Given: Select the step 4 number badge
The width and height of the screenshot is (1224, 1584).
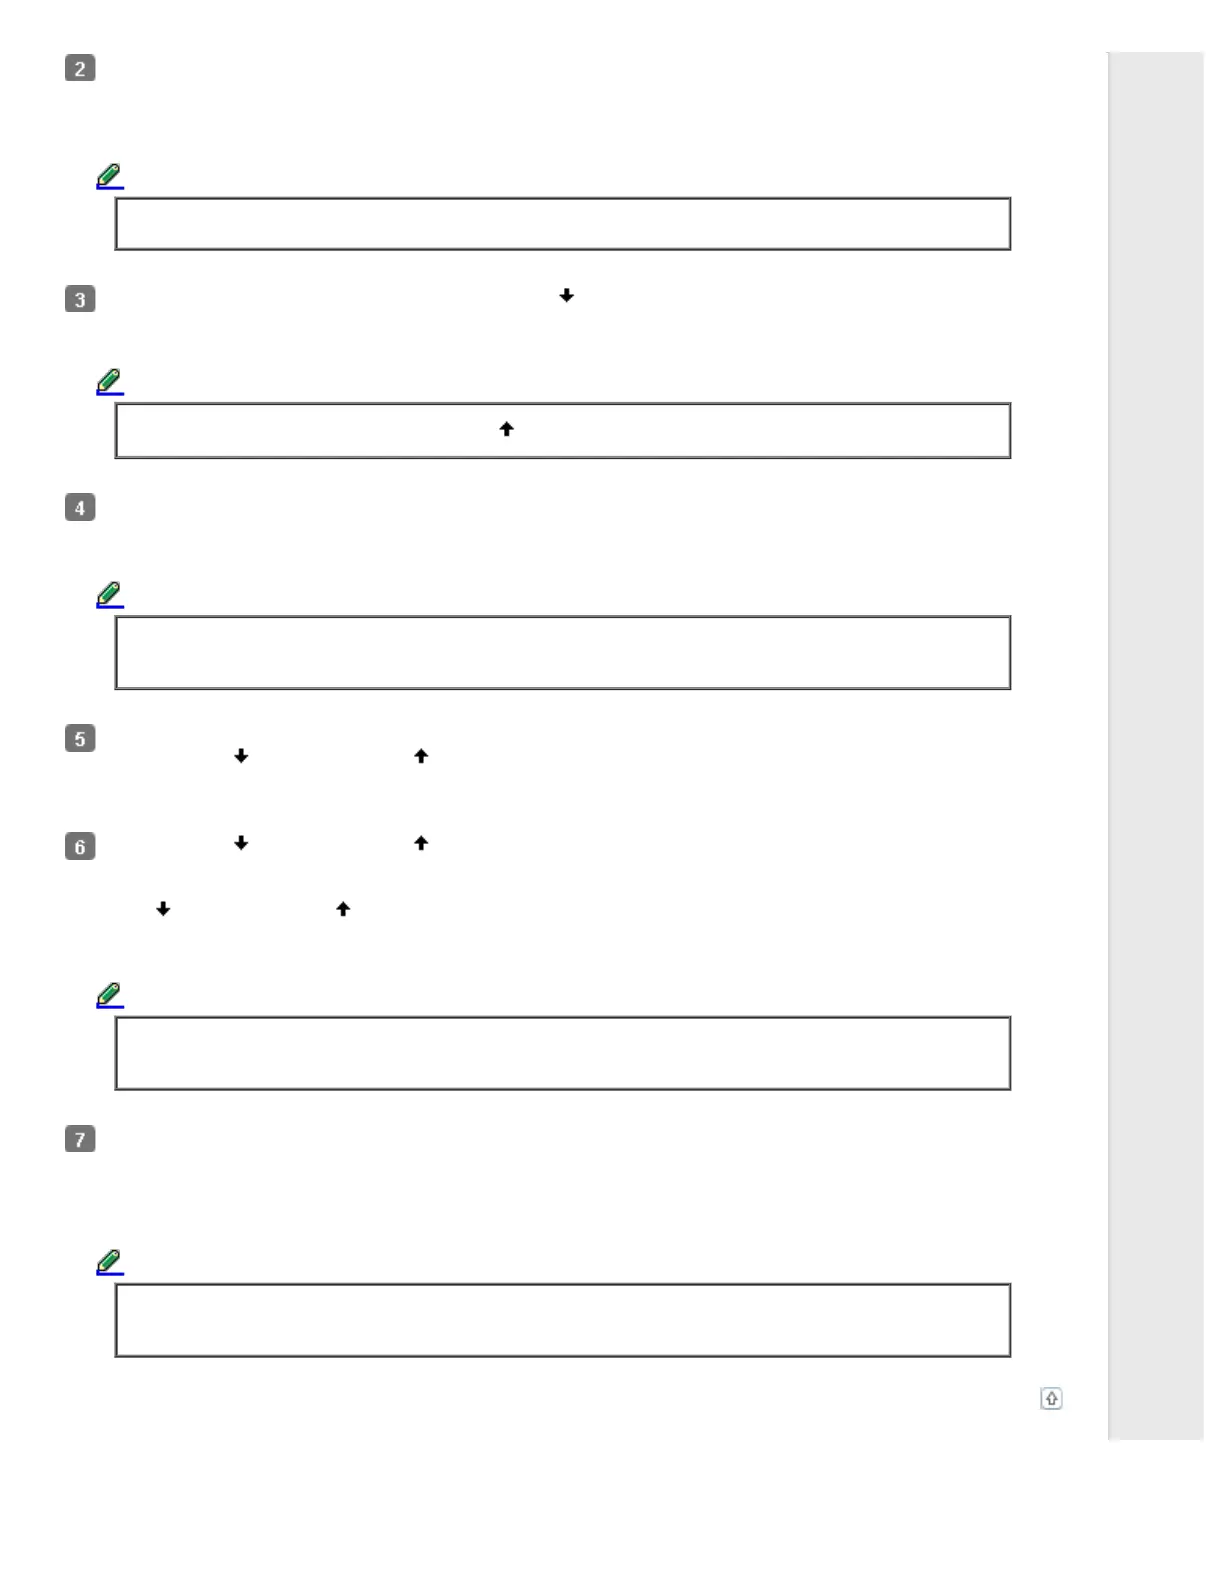Looking at the screenshot, I should [x=80, y=508].
